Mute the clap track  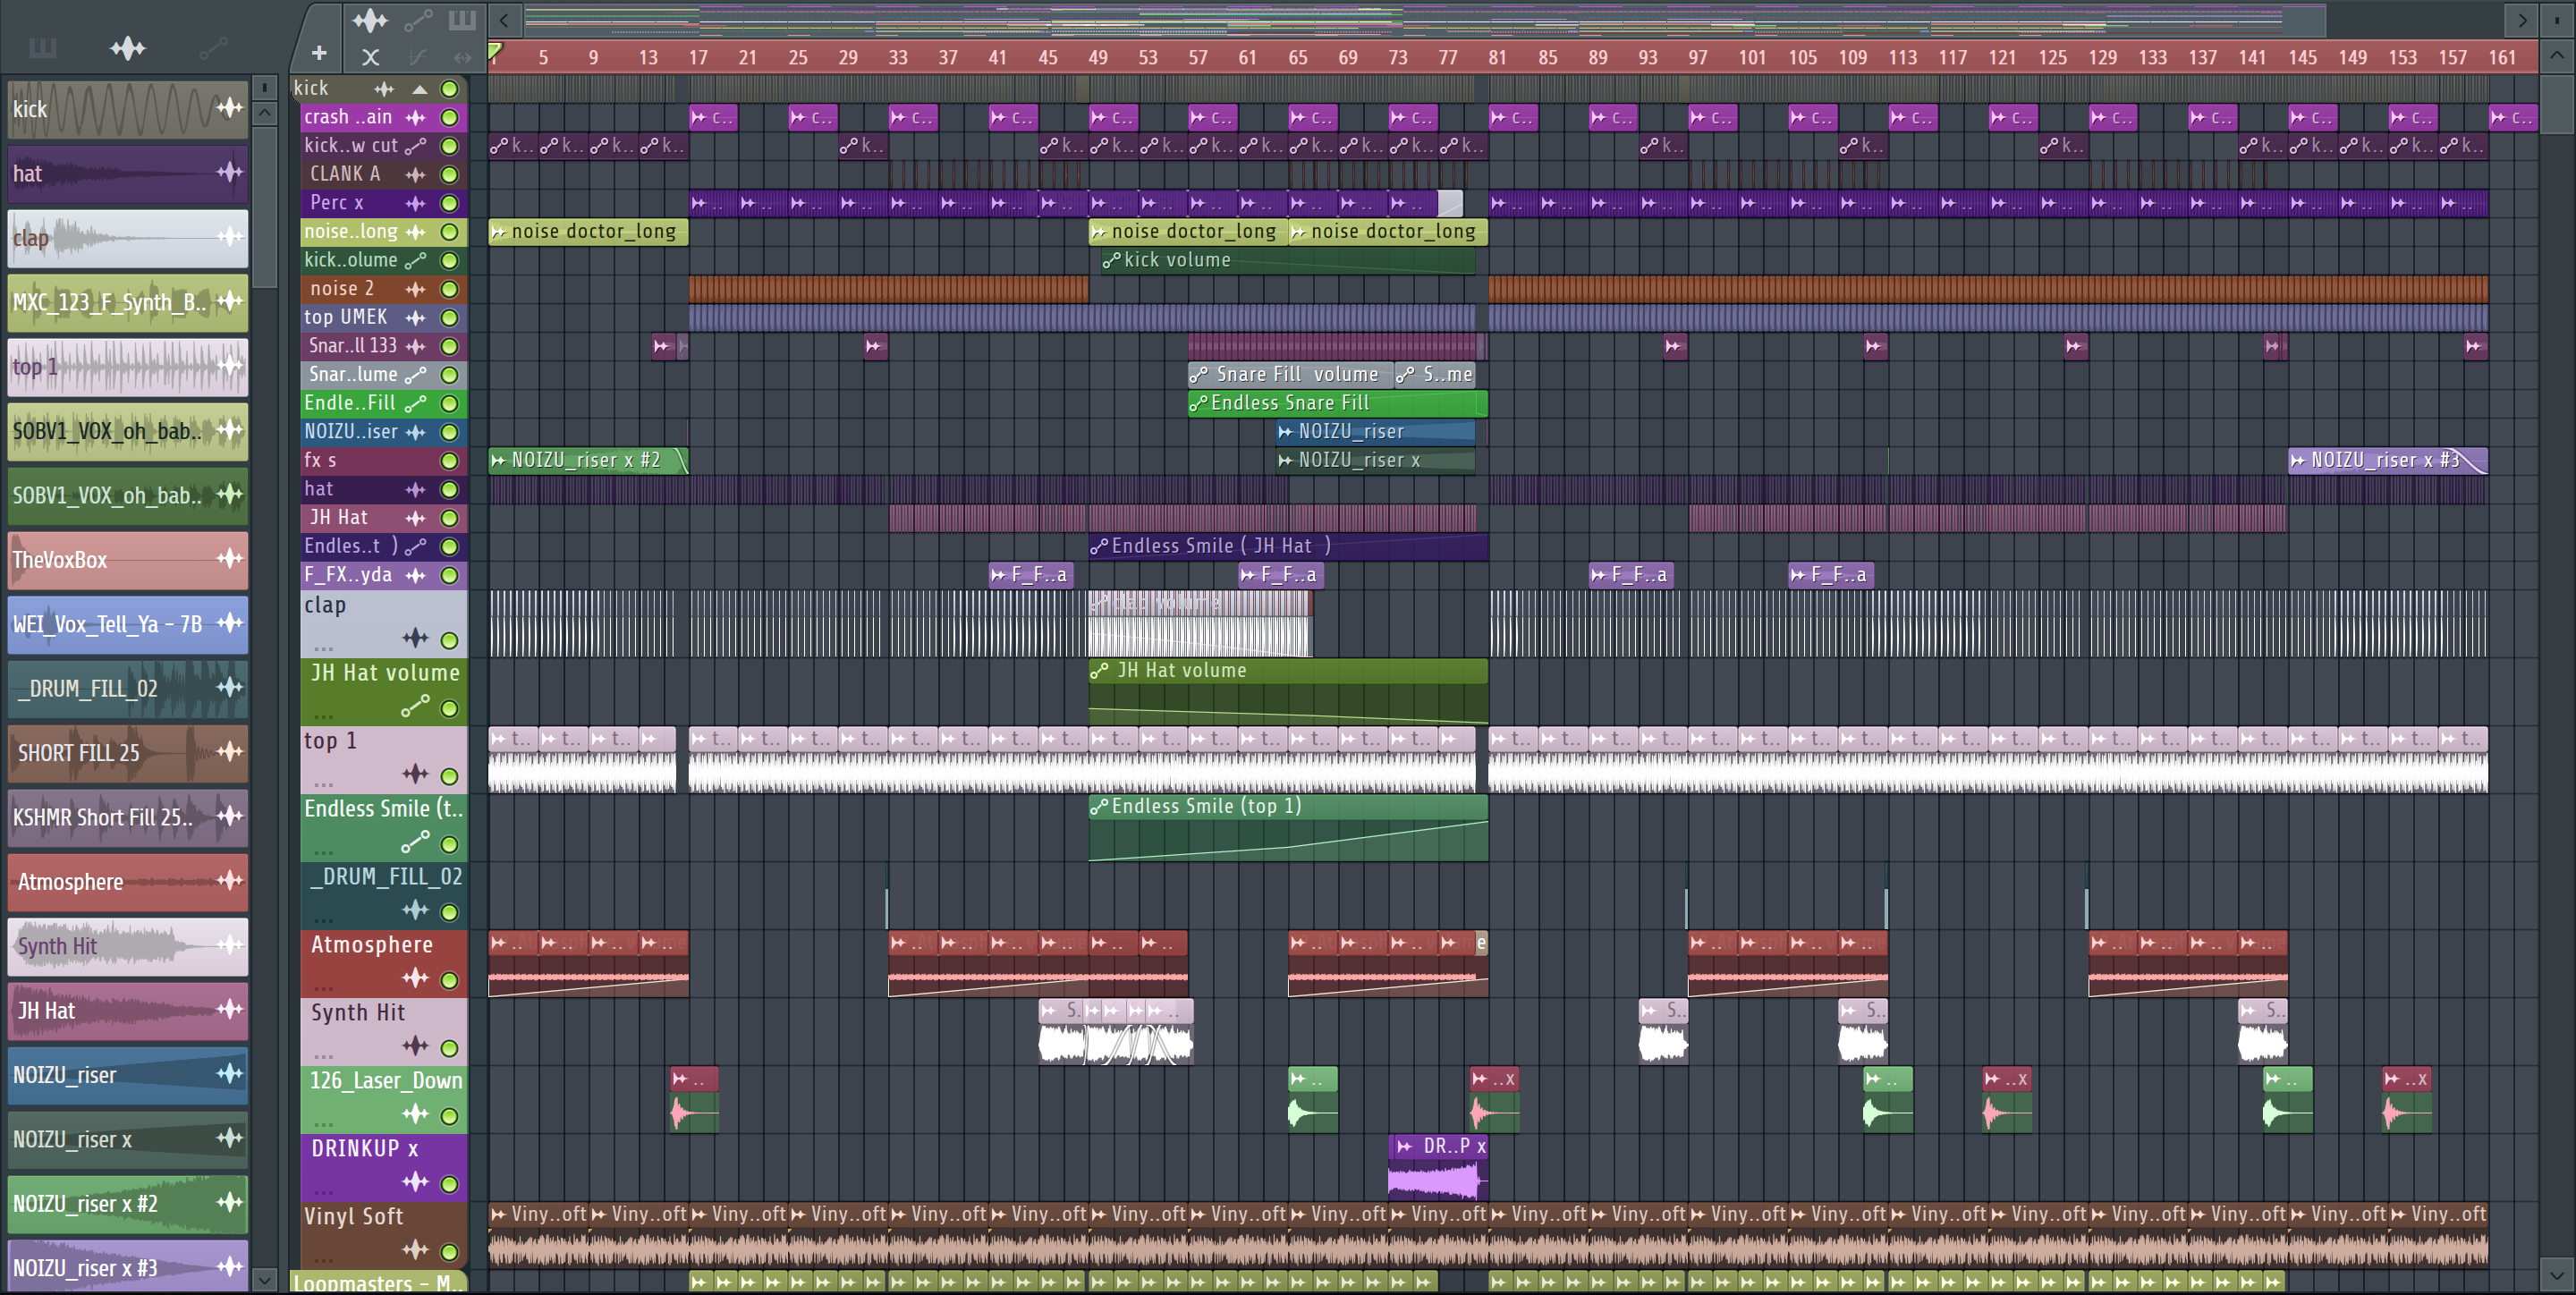click(450, 640)
